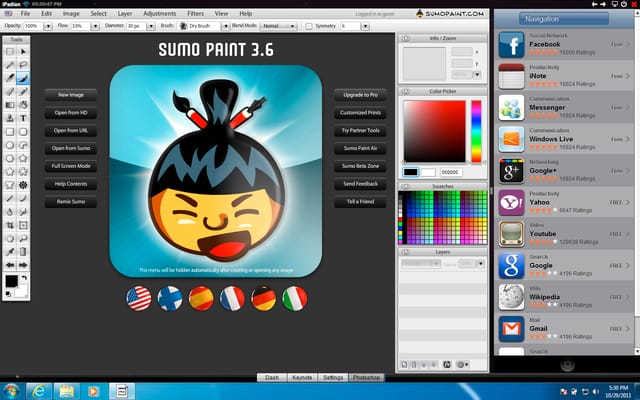Select the Rectangle shape tool
Screen dimensions: 640x400
coord(10,131)
